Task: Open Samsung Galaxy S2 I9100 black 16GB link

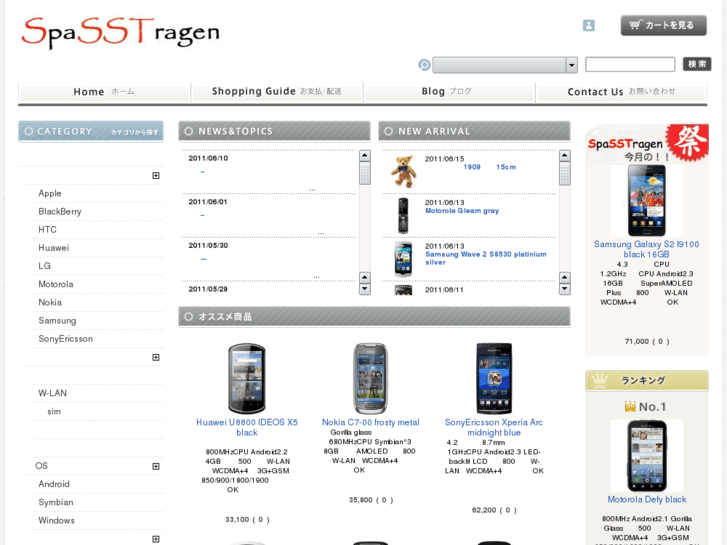Action: 646,249
